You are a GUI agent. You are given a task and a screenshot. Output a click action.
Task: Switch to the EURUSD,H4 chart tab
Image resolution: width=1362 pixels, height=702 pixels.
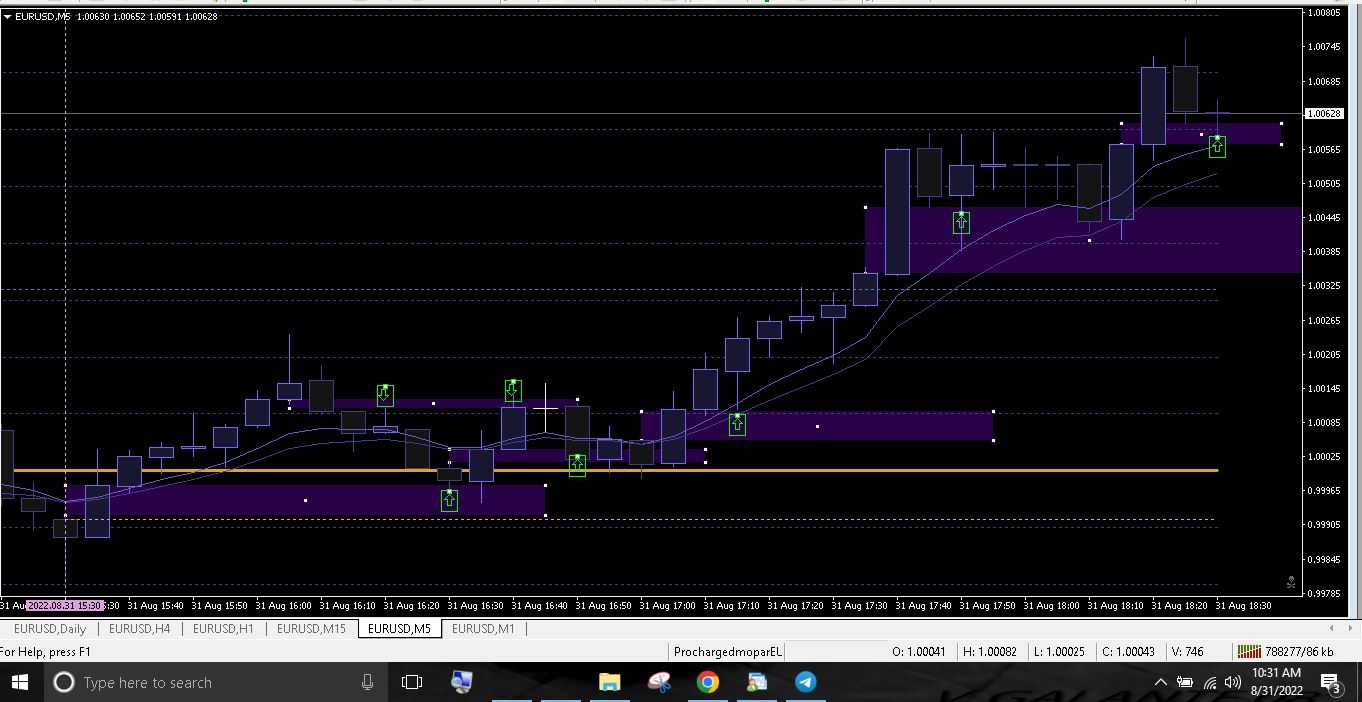click(x=139, y=629)
